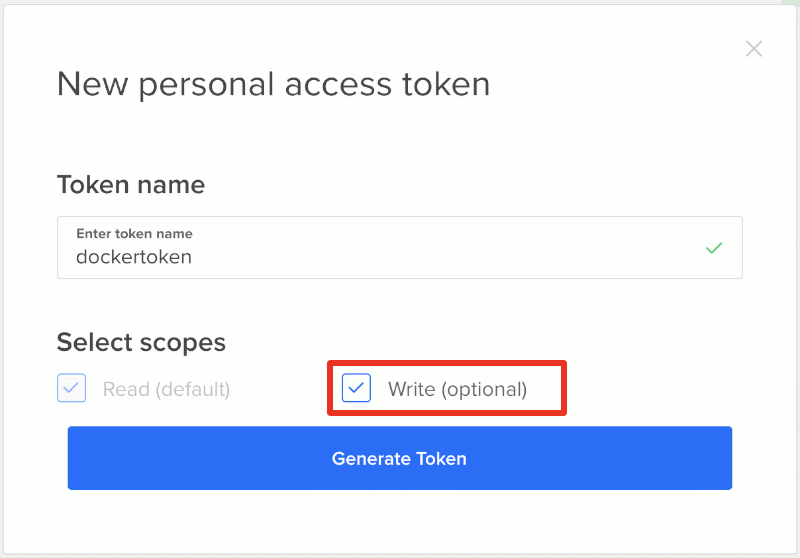
Task: Click blank dialog area below Generate Token
Action: [400, 520]
